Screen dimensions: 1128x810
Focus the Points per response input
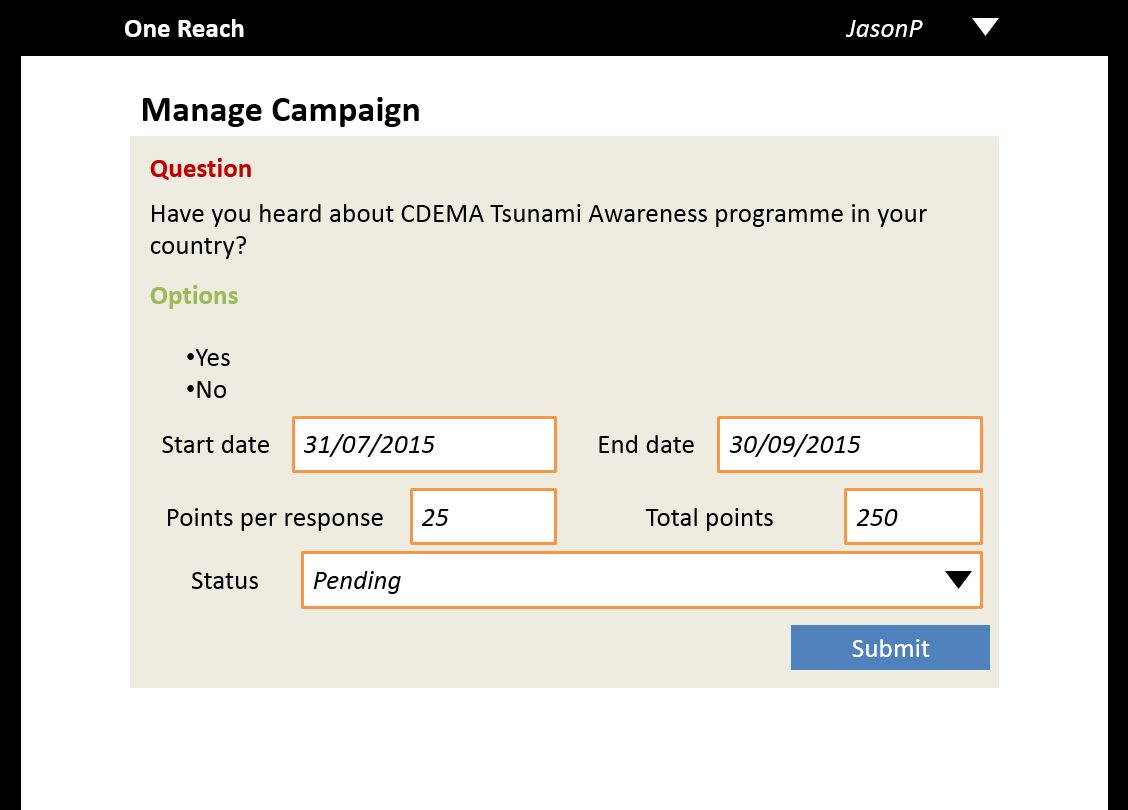click(483, 517)
